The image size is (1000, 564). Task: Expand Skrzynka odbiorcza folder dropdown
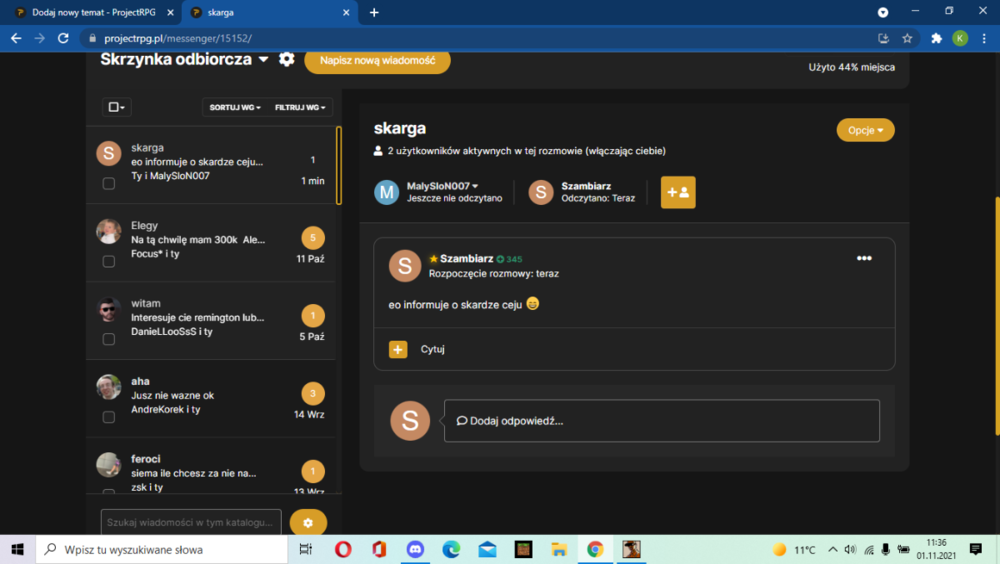(x=263, y=59)
